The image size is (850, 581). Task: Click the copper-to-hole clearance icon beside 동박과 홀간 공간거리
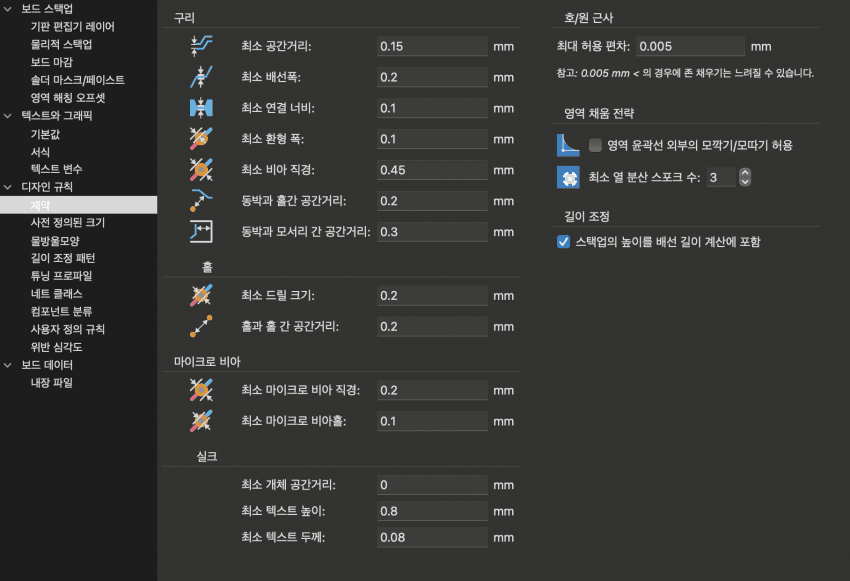click(x=201, y=201)
